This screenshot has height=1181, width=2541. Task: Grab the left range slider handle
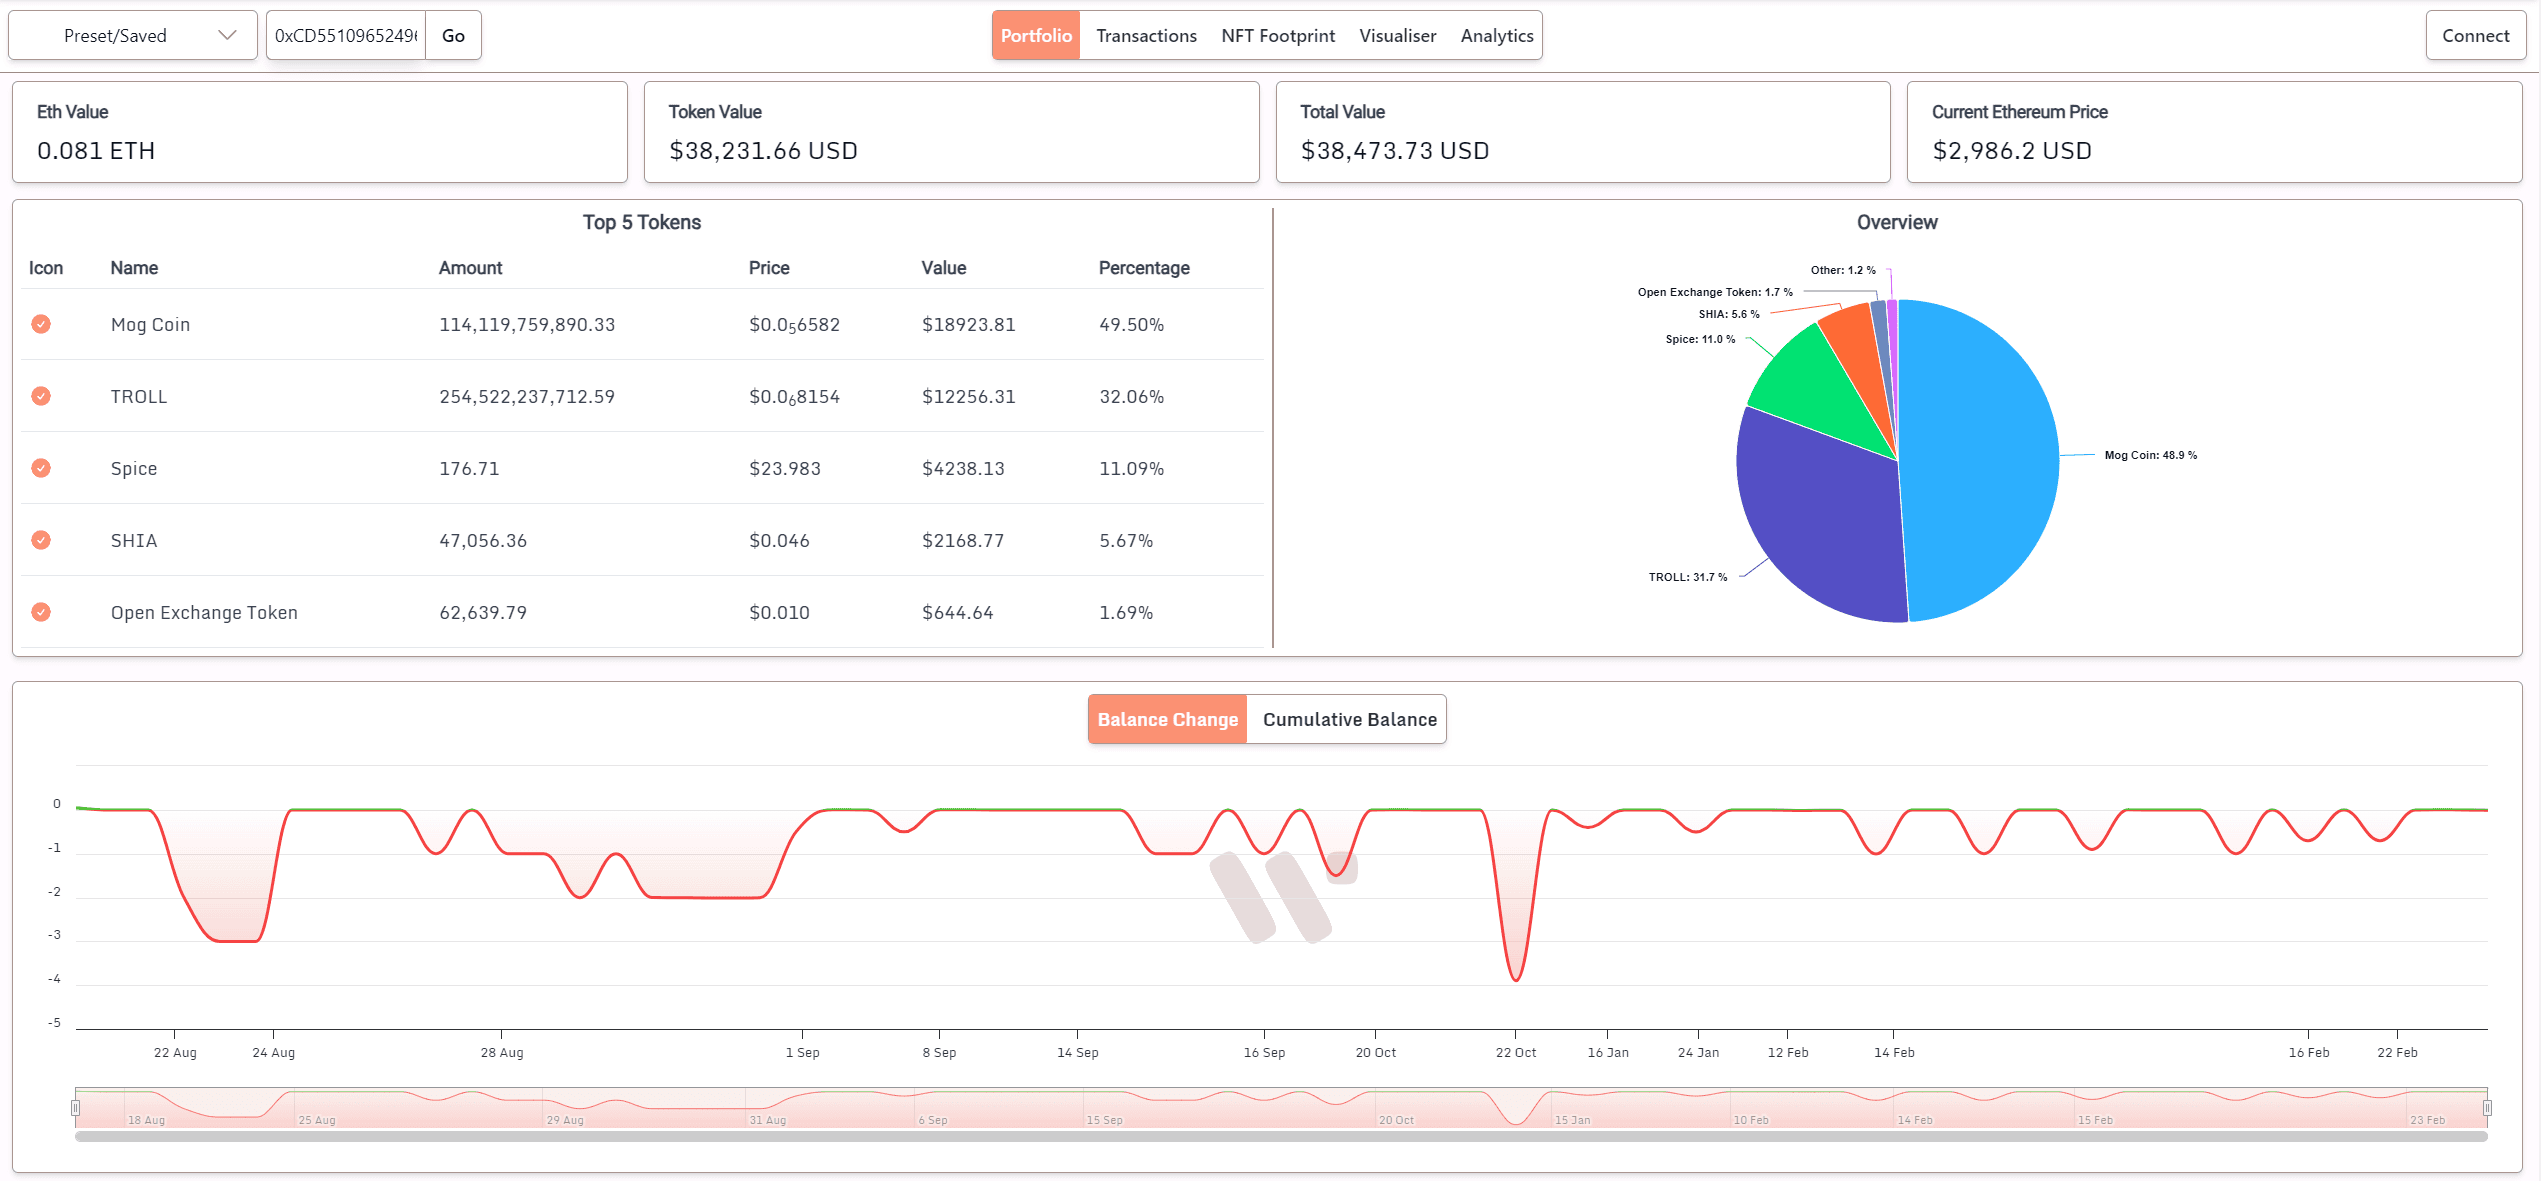[x=75, y=1107]
